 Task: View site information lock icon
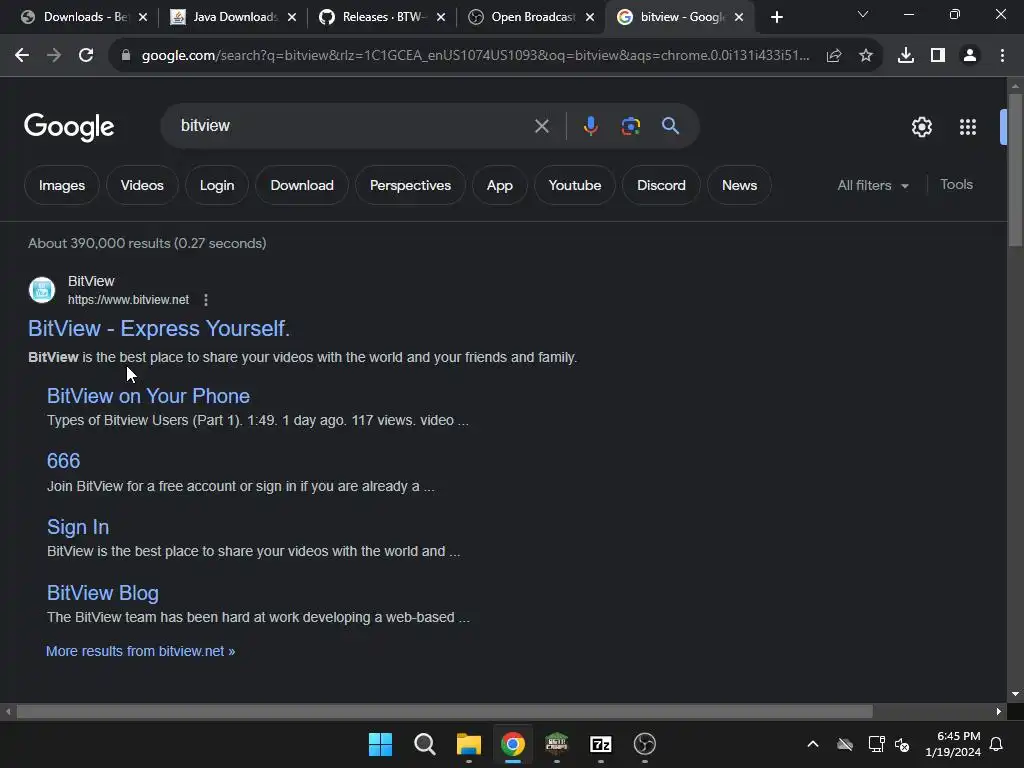(125, 56)
